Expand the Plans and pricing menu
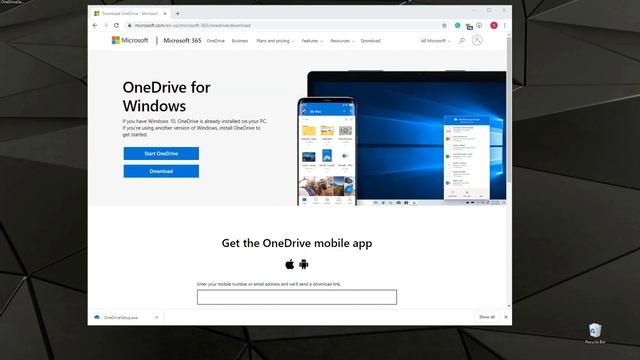640x360 pixels. pos(275,41)
